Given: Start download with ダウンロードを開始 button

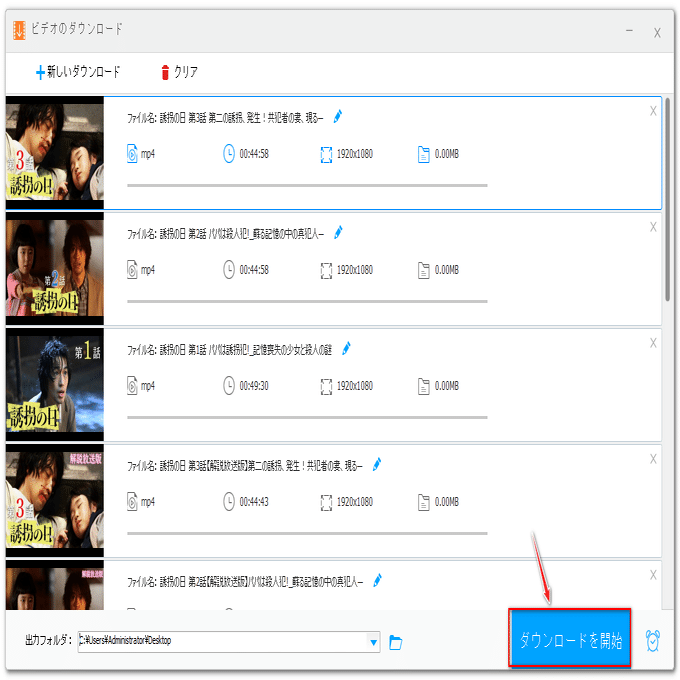Looking at the screenshot, I should (569, 638).
